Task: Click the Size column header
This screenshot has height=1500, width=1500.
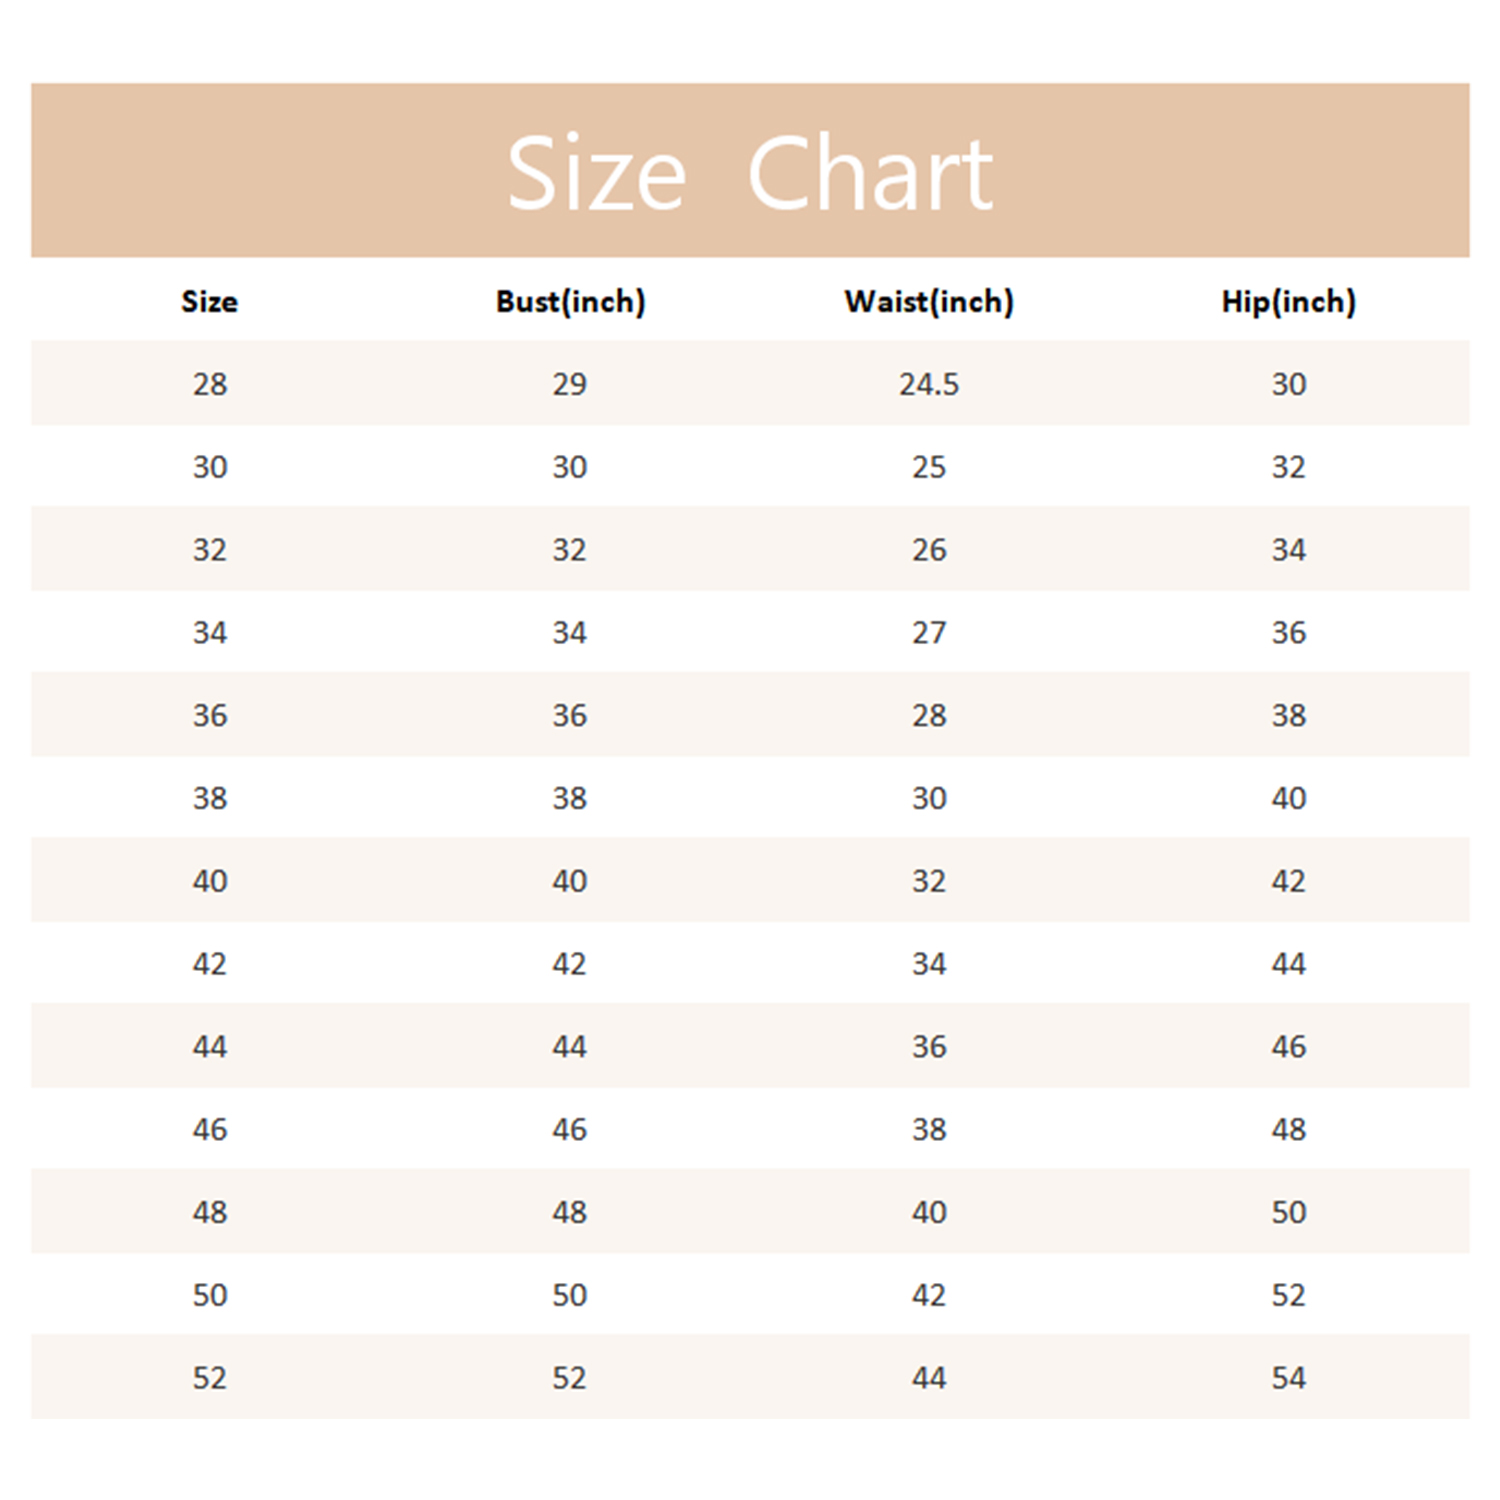Action: (210, 301)
